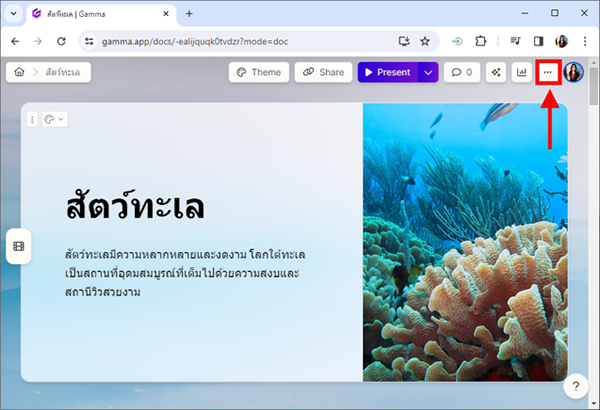Reload the page
Viewport: 600px width, 410px height.
[x=61, y=41]
